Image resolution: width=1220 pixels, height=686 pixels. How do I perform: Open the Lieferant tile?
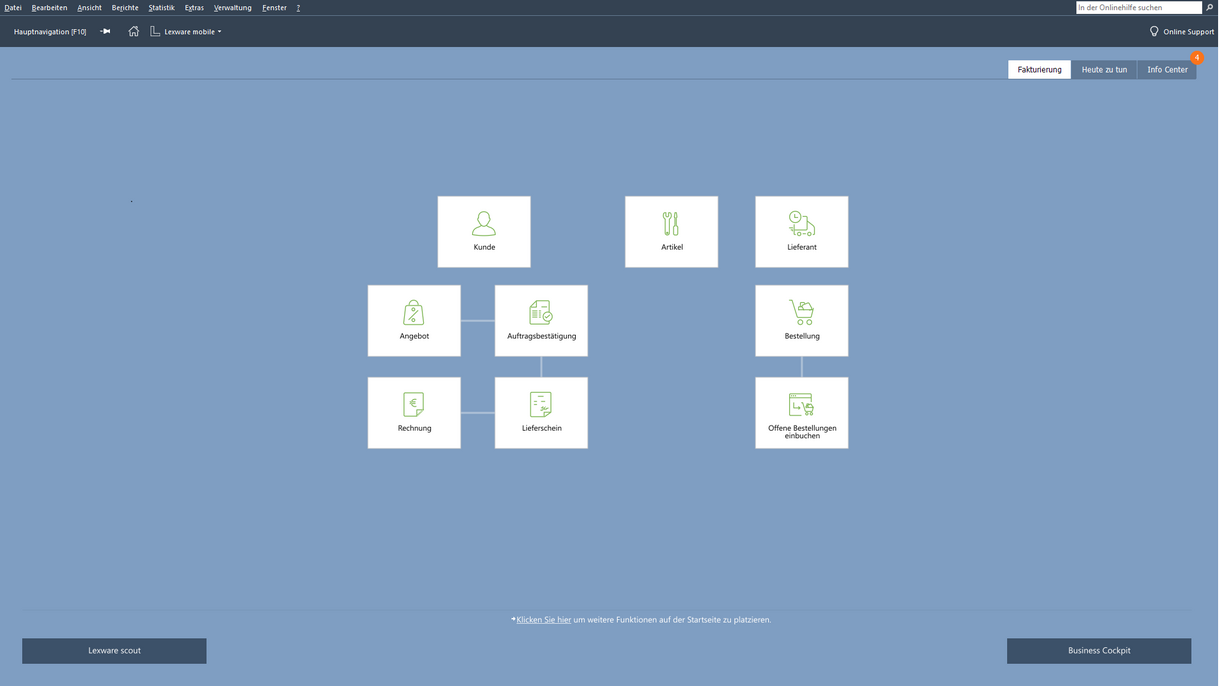[802, 232]
